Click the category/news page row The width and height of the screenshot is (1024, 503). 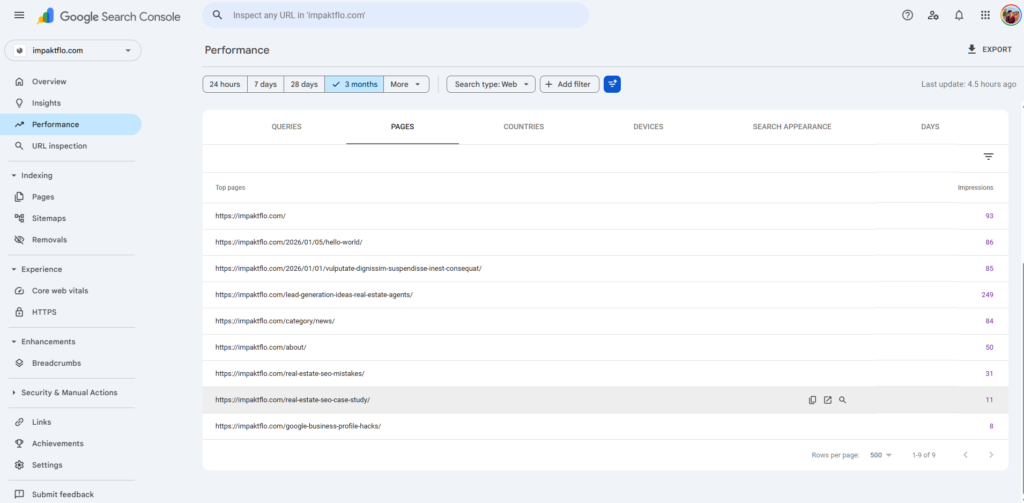605,321
